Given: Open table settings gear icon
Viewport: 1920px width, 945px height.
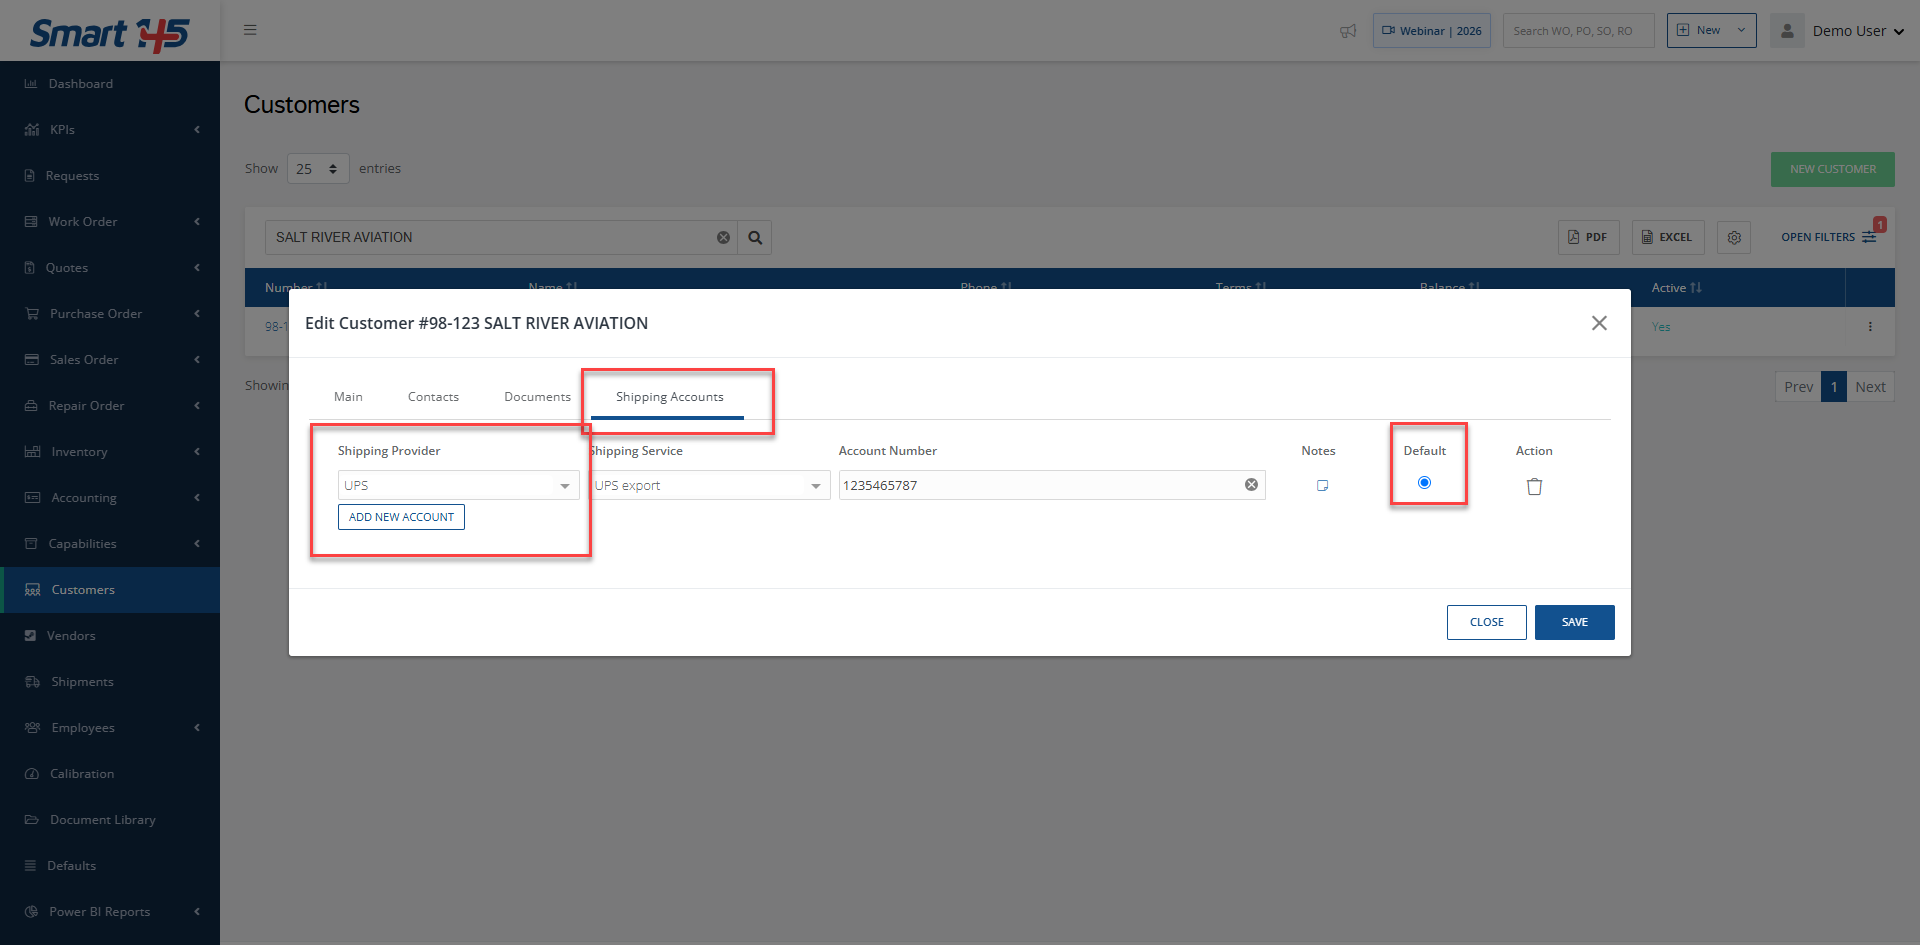Looking at the screenshot, I should (1734, 237).
